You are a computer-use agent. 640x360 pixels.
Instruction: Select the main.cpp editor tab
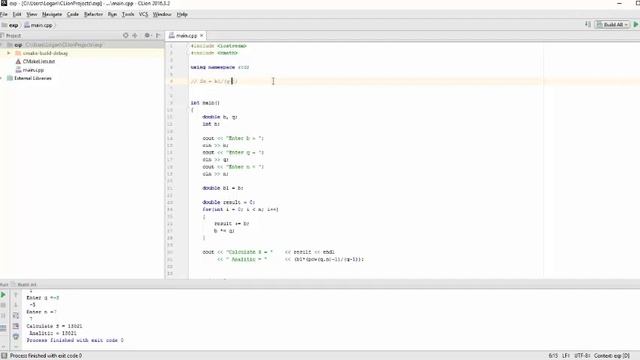pyautogui.click(x=187, y=36)
